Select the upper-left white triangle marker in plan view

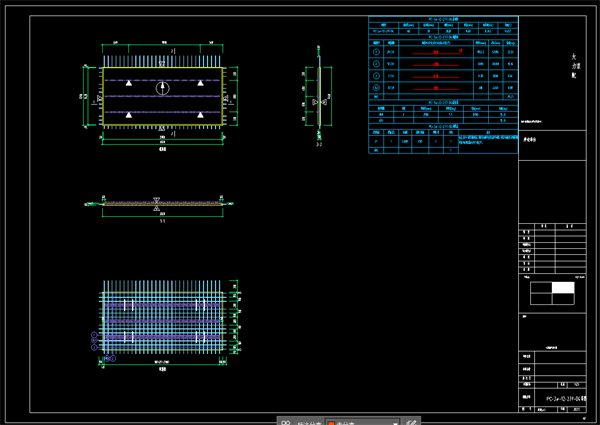coord(129,83)
